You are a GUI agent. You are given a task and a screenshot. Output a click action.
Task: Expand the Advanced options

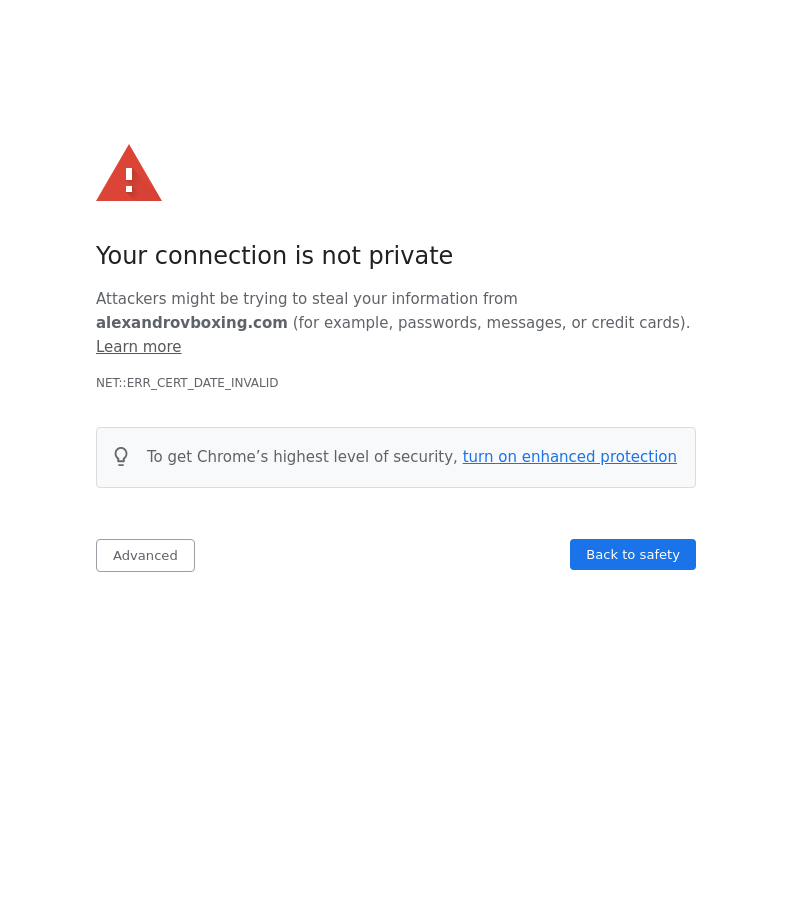145,555
